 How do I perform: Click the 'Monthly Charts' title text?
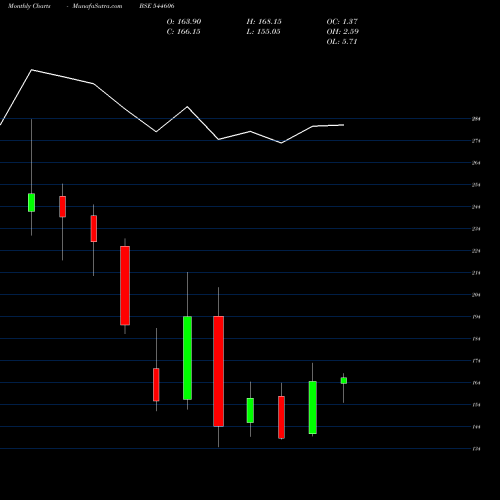[29, 6]
